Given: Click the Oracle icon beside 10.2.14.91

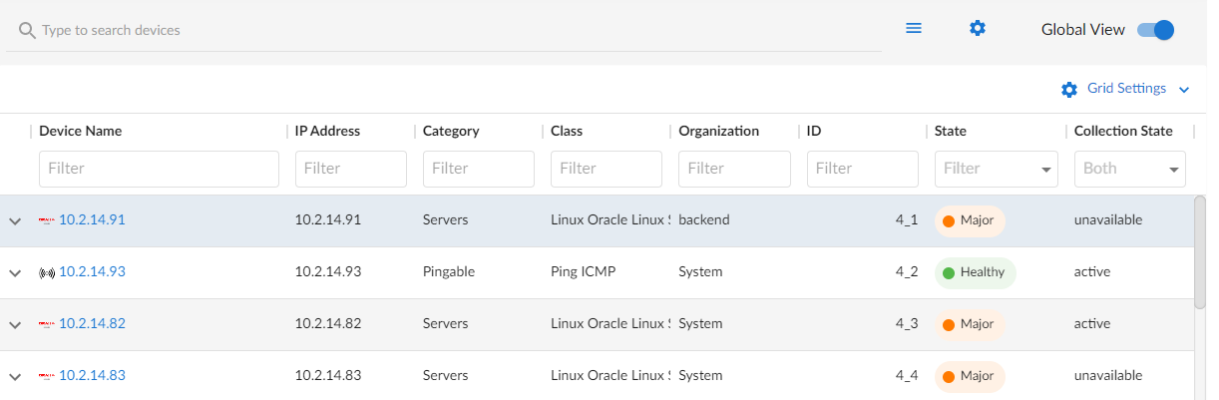Looking at the screenshot, I should [46, 220].
